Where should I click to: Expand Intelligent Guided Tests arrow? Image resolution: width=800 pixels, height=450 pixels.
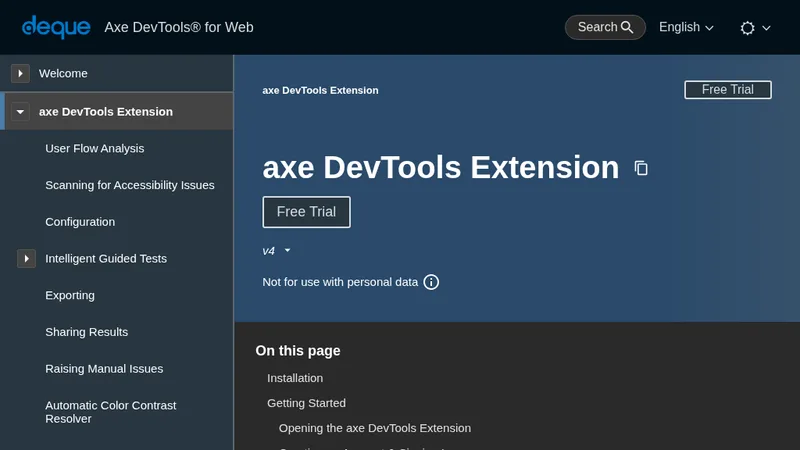coord(27,259)
